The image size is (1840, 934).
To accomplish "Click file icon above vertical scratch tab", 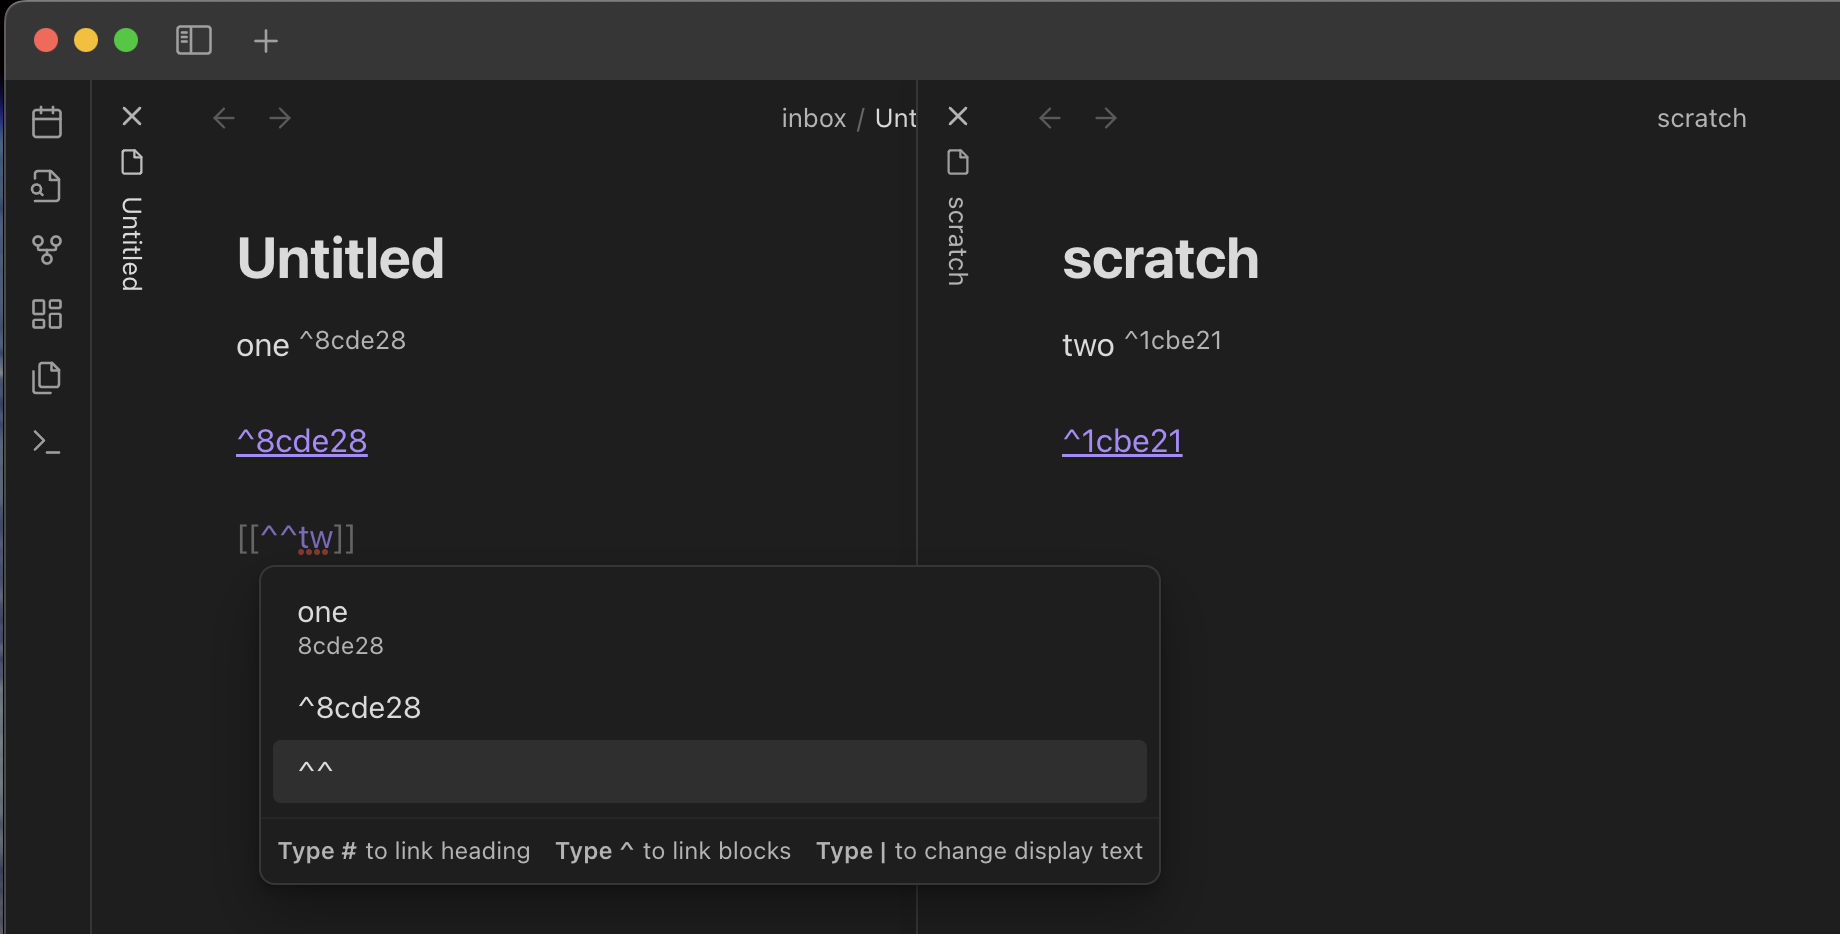I will coord(958,162).
